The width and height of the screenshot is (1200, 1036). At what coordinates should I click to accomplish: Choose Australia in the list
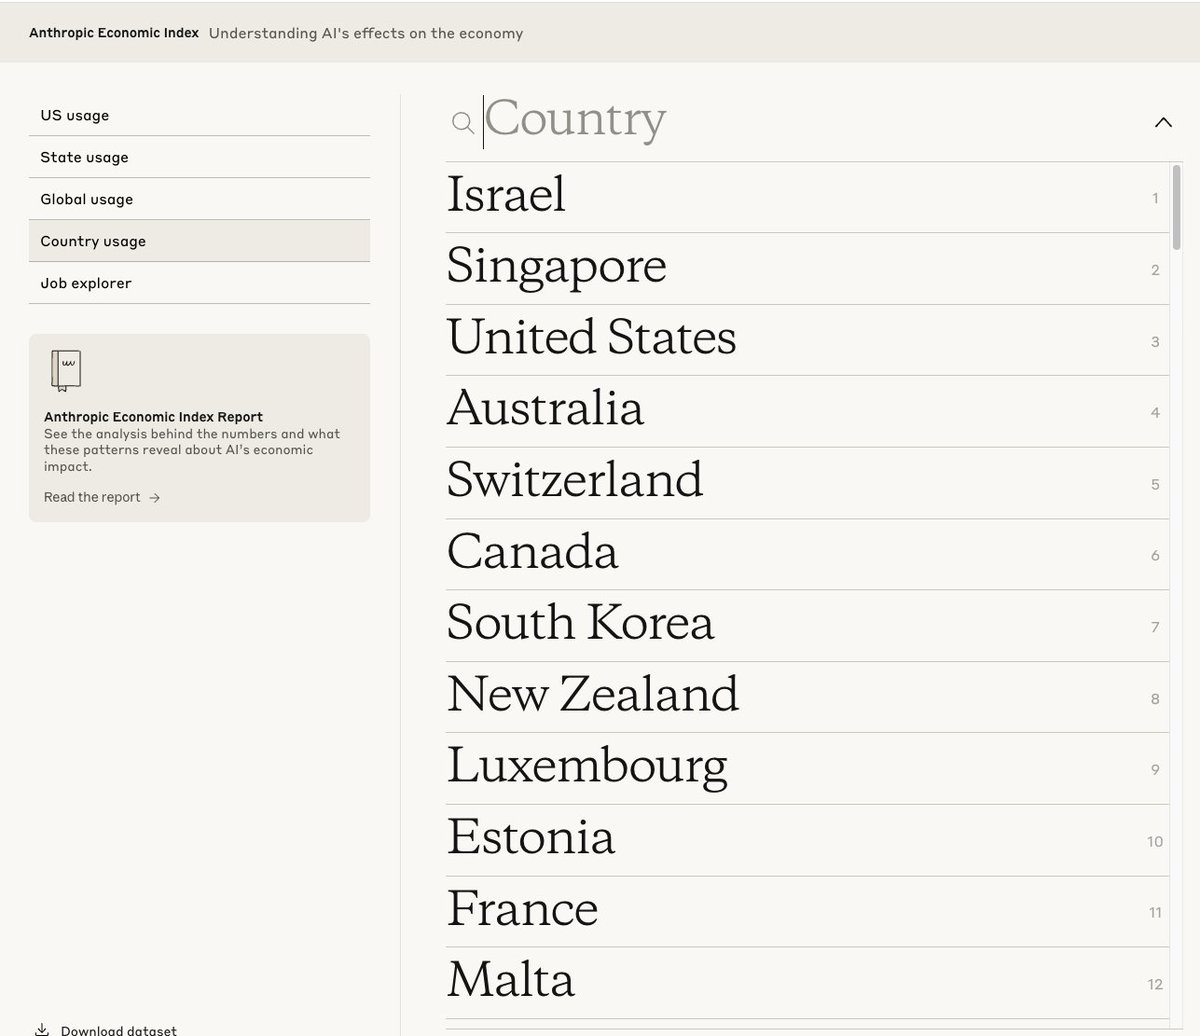(x=807, y=411)
